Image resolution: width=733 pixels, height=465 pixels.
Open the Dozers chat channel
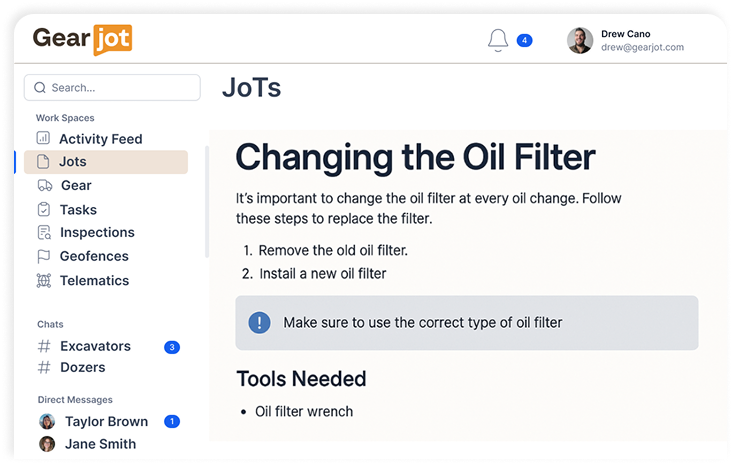coord(82,368)
